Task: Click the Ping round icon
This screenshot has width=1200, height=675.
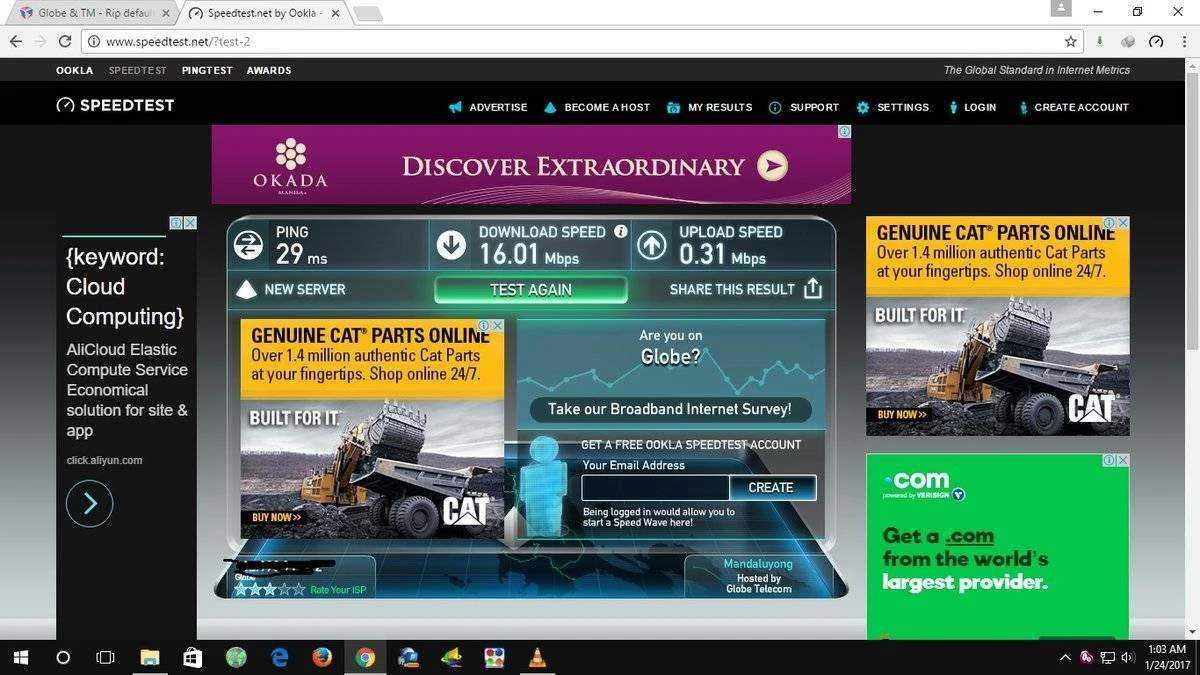Action: click(248, 244)
